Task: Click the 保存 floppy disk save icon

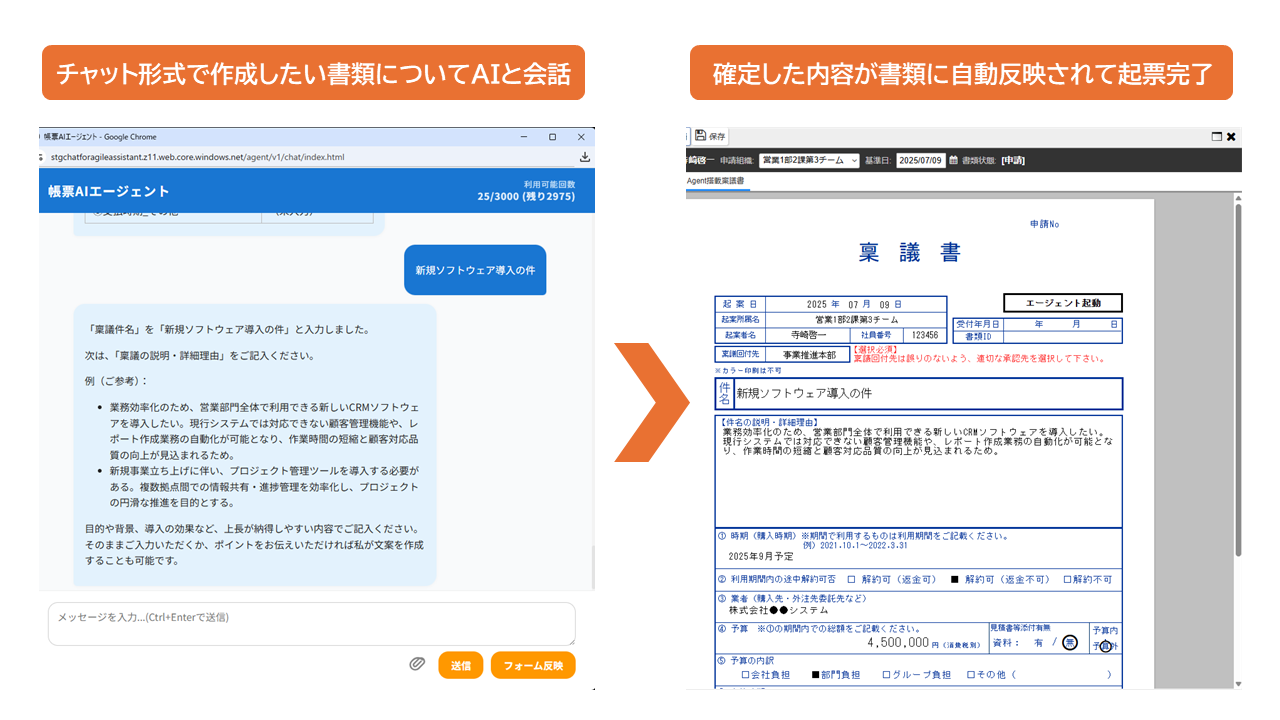Action: point(700,136)
